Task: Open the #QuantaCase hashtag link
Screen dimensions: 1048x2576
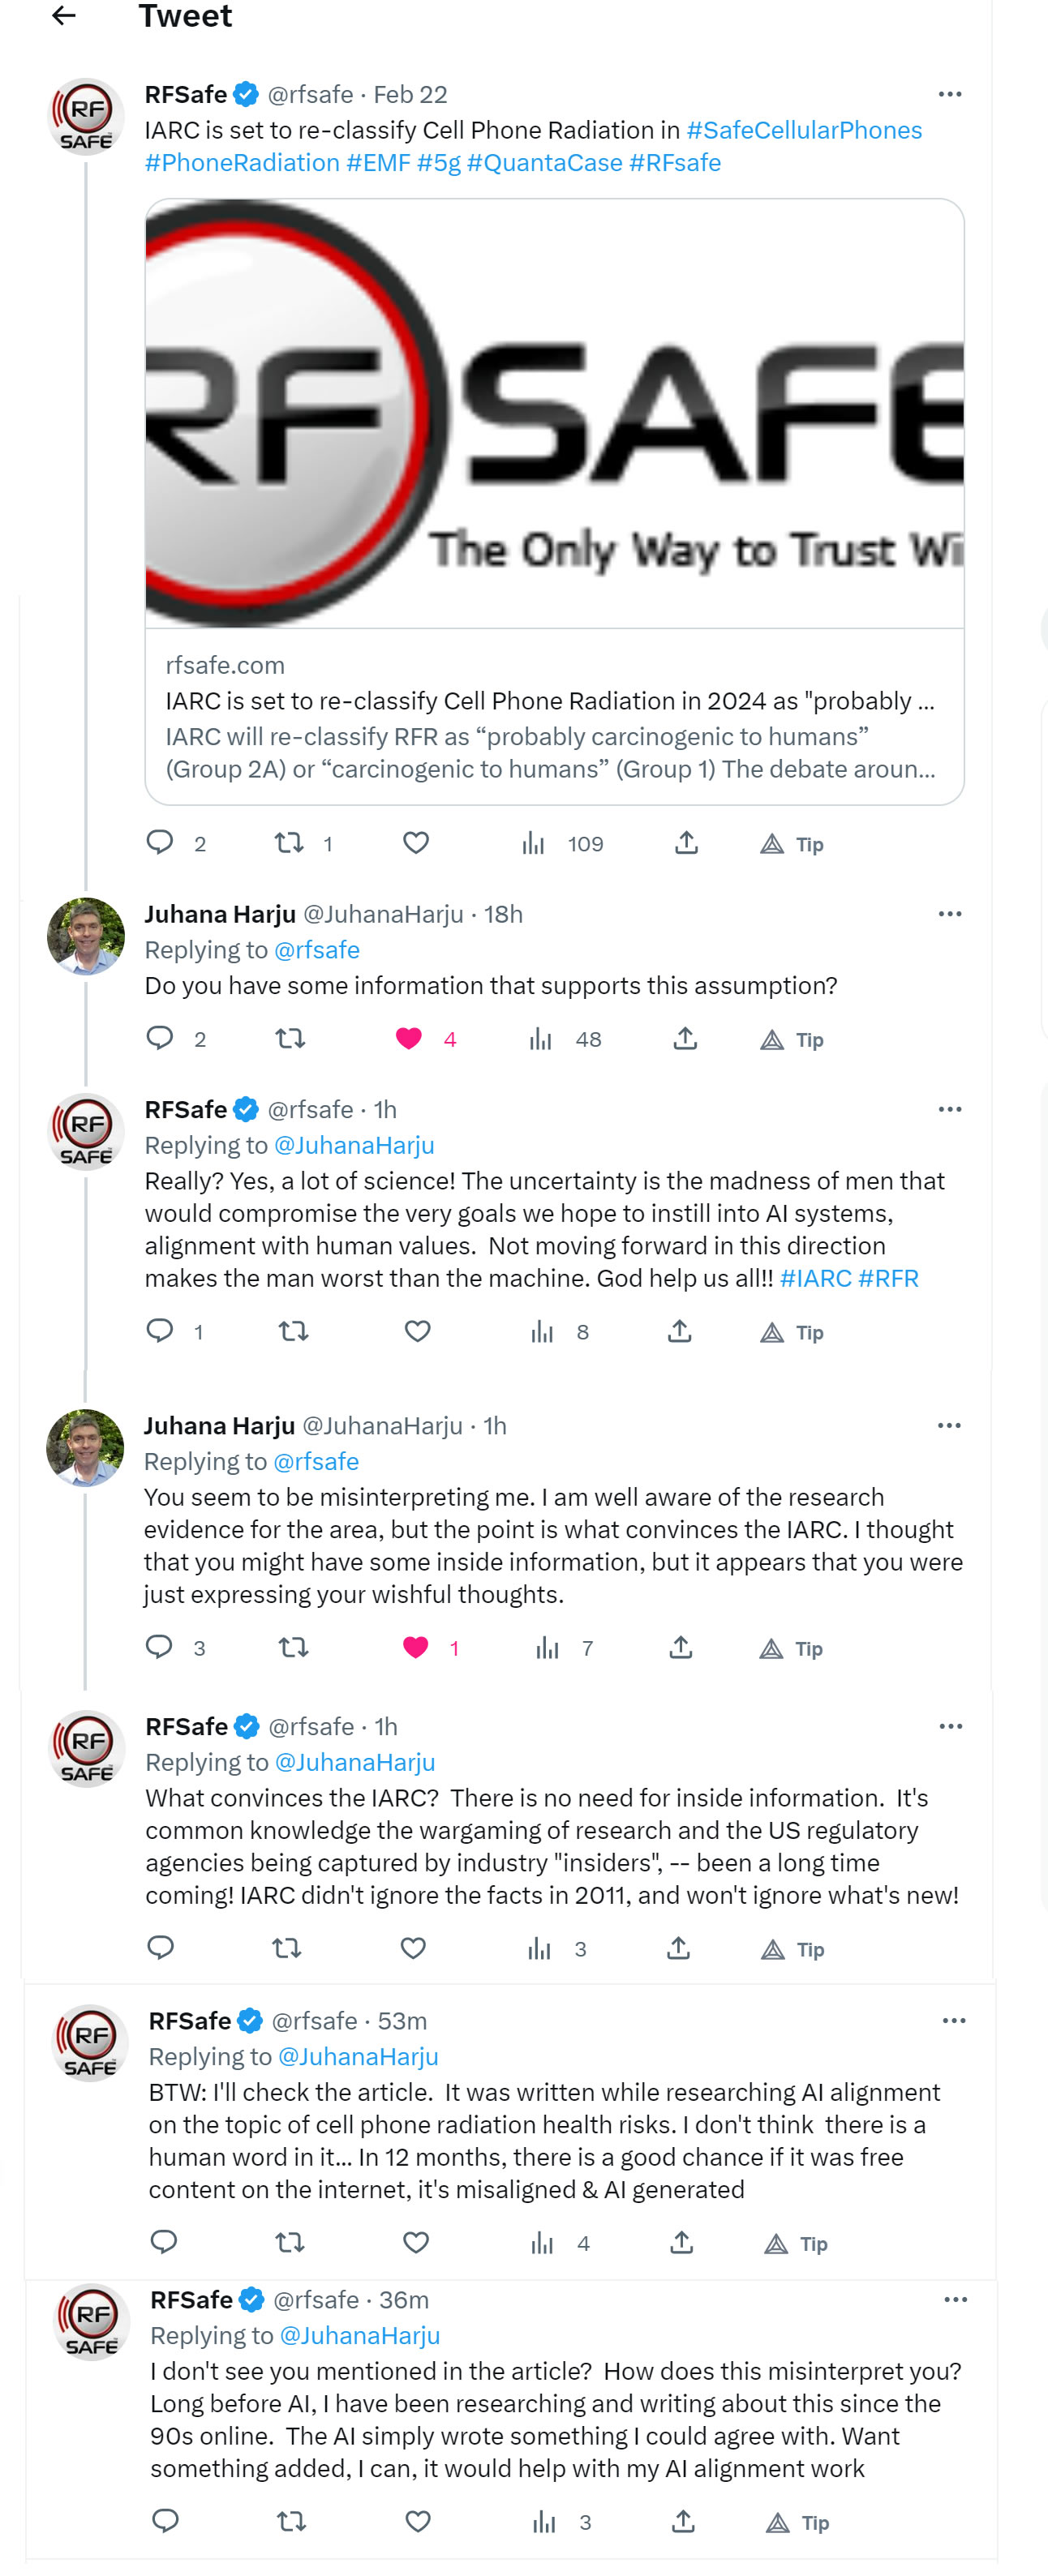Action: [544, 162]
